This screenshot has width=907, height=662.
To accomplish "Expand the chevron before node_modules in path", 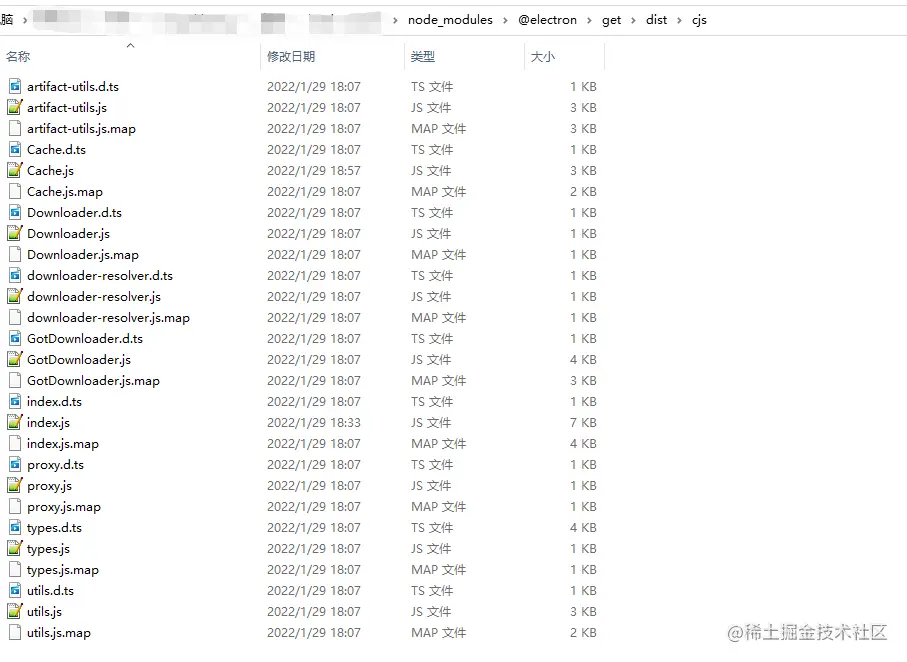I will point(395,20).
